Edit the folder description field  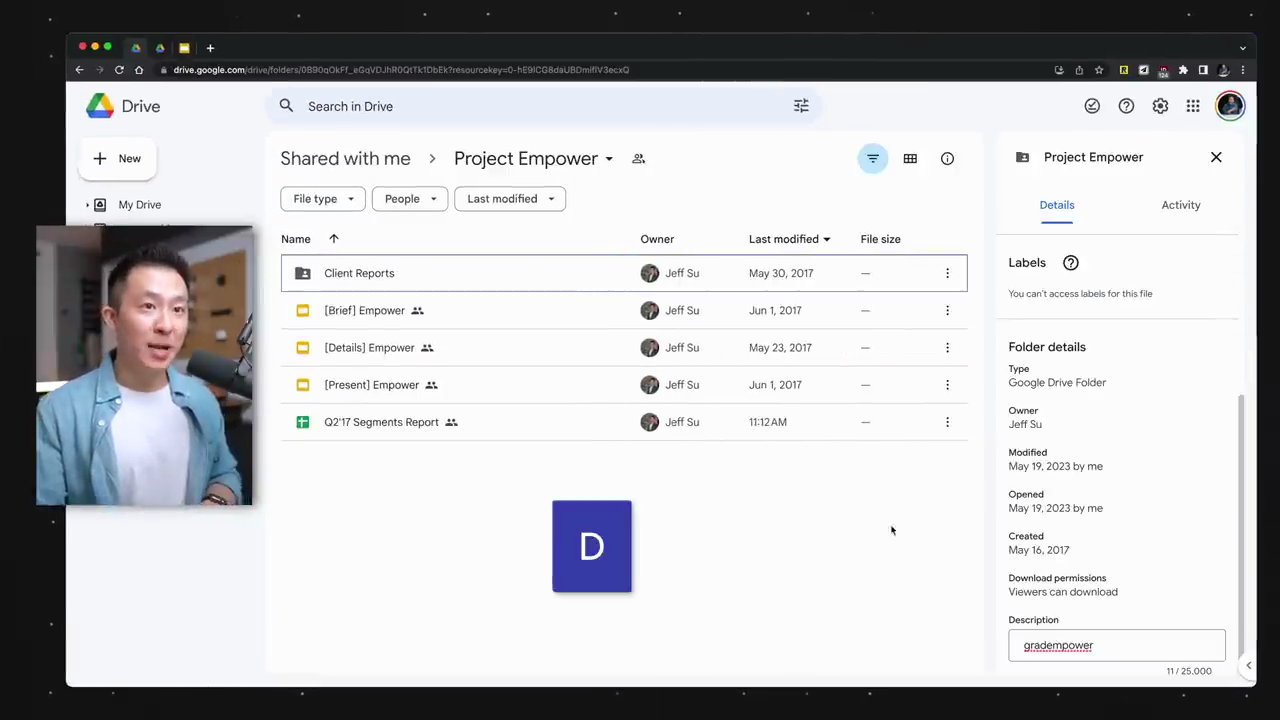(x=1117, y=645)
